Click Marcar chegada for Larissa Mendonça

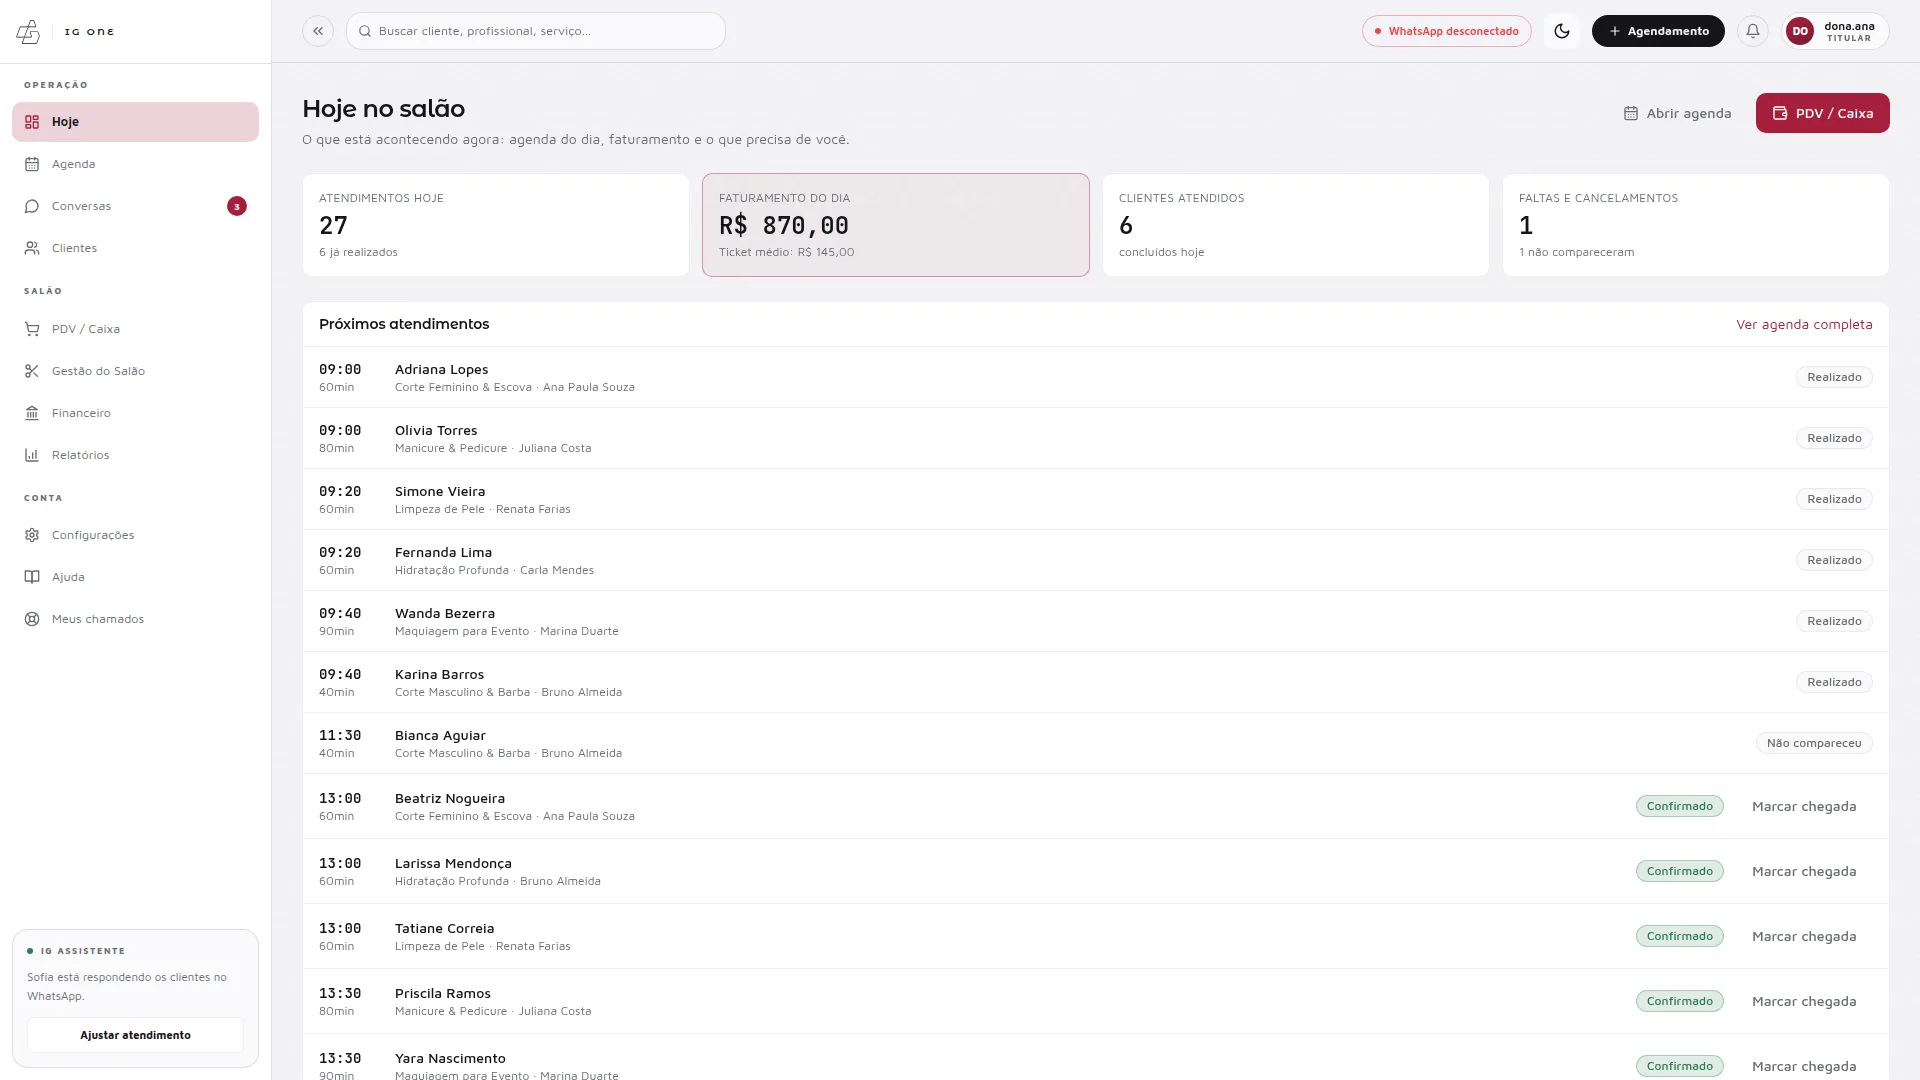1804,871
